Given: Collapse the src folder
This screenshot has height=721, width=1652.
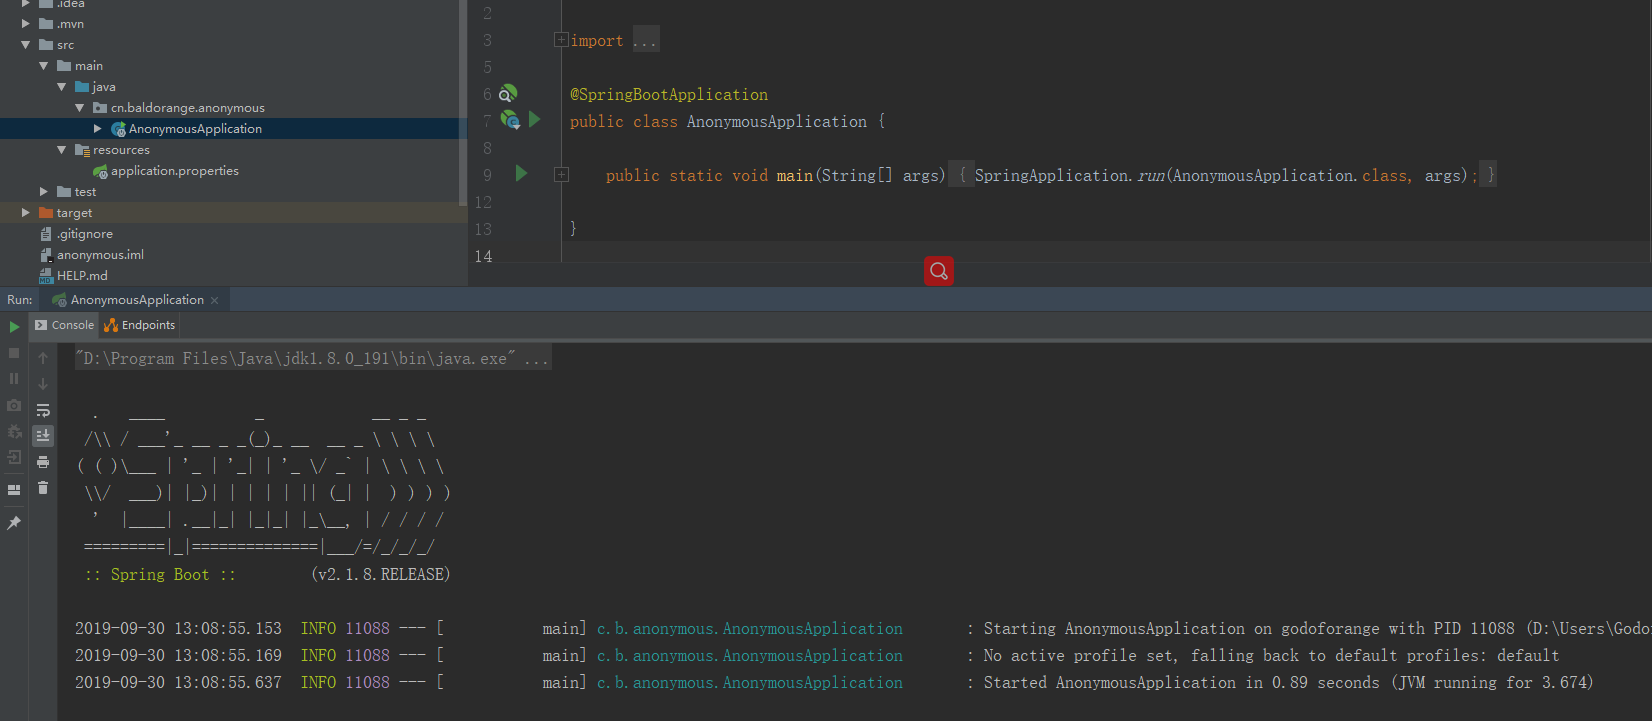Looking at the screenshot, I should coord(26,45).
